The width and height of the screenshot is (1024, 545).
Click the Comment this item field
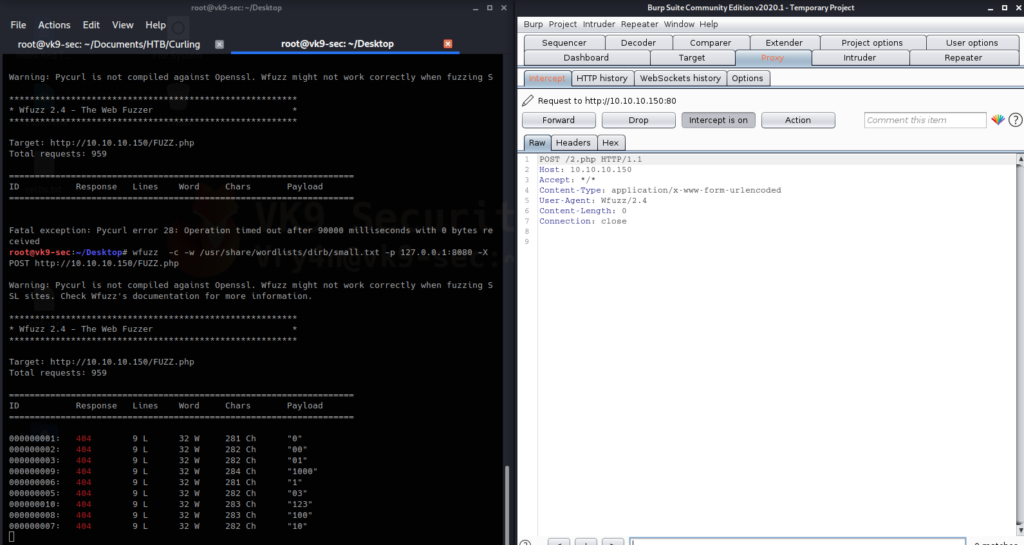pyautogui.click(x=925, y=120)
